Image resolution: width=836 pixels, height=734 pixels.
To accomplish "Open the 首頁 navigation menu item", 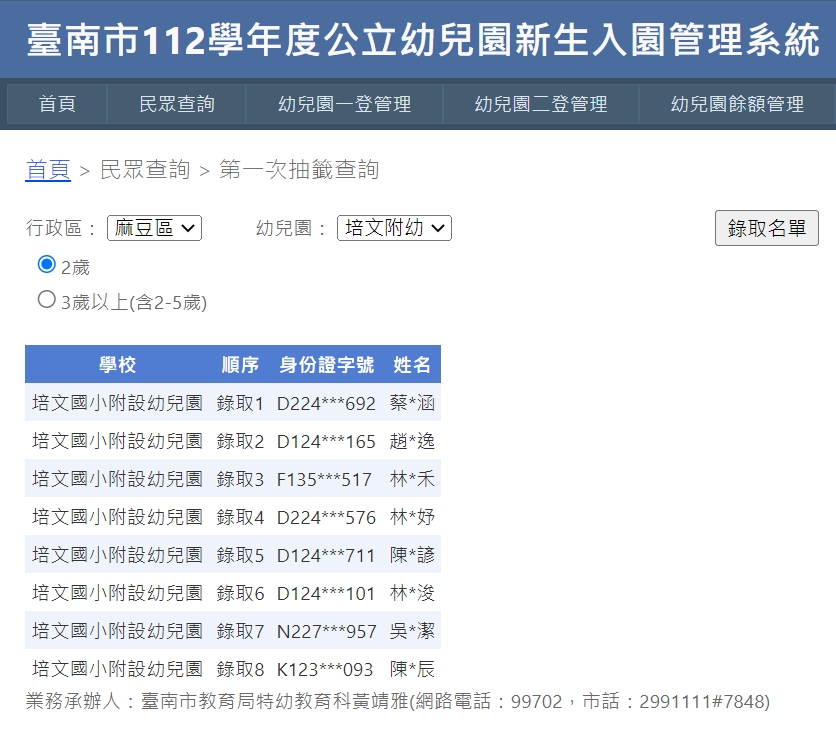I will click(x=57, y=104).
